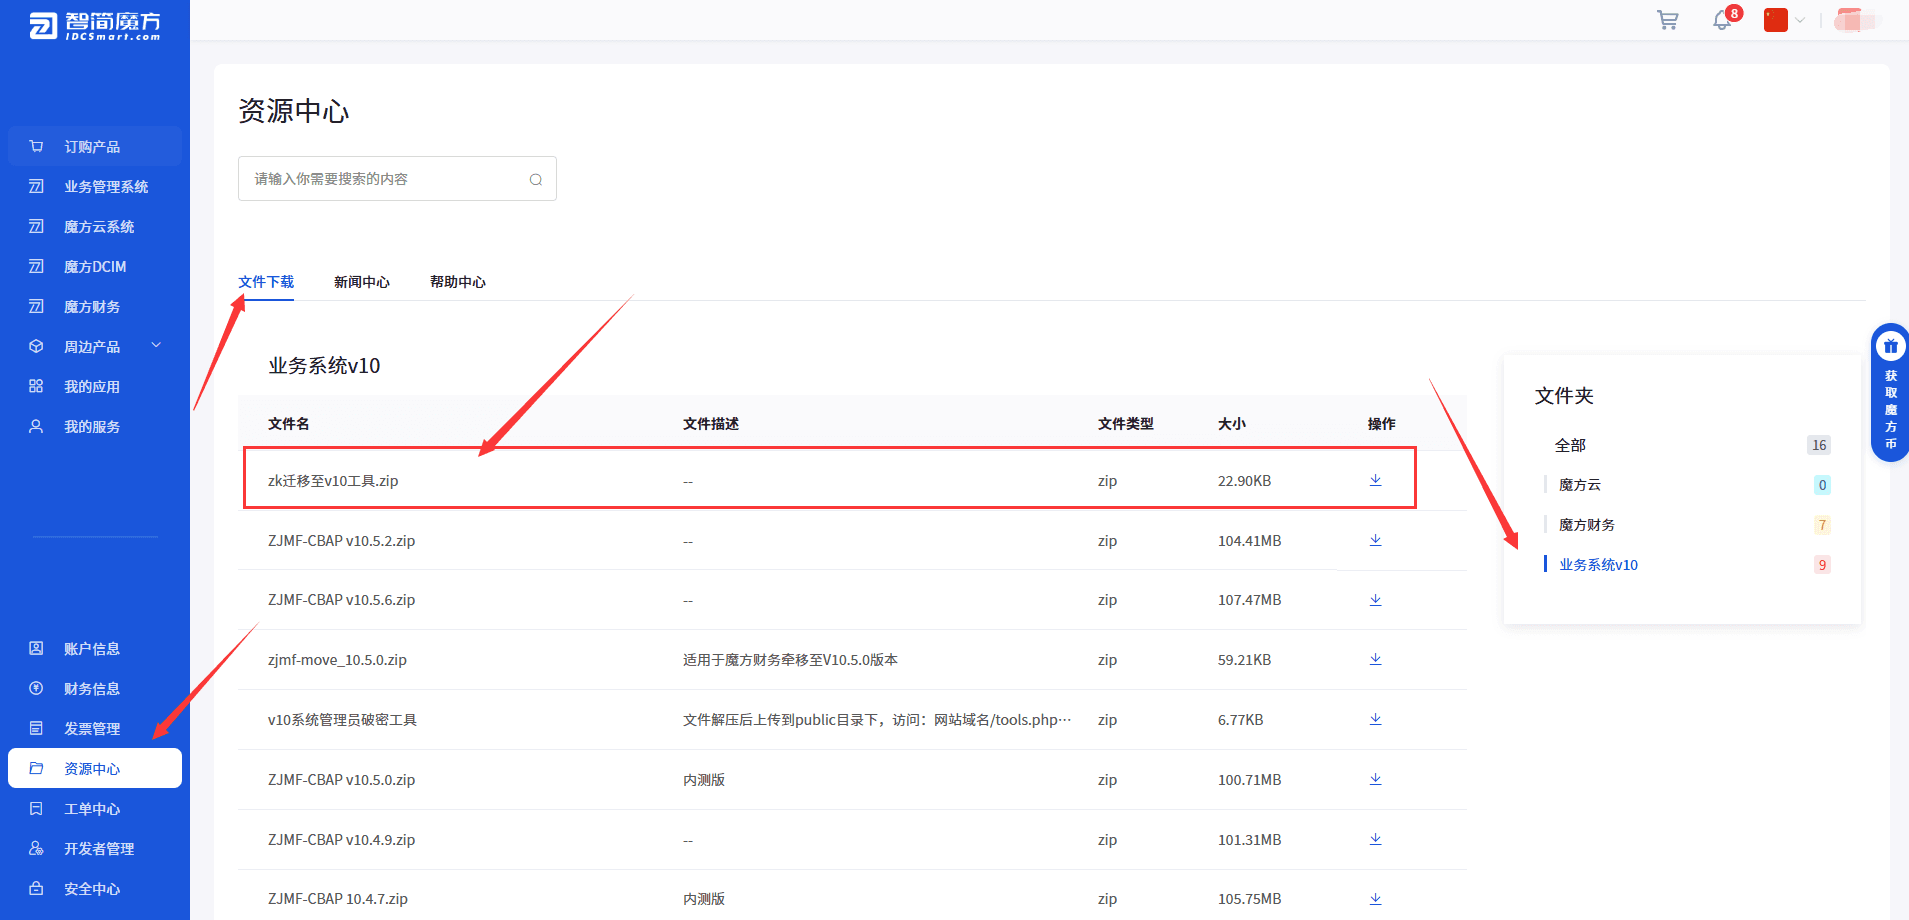Open 我的服务 in the sidebar
This screenshot has width=1909, height=920.
pyautogui.click(x=95, y=426)
